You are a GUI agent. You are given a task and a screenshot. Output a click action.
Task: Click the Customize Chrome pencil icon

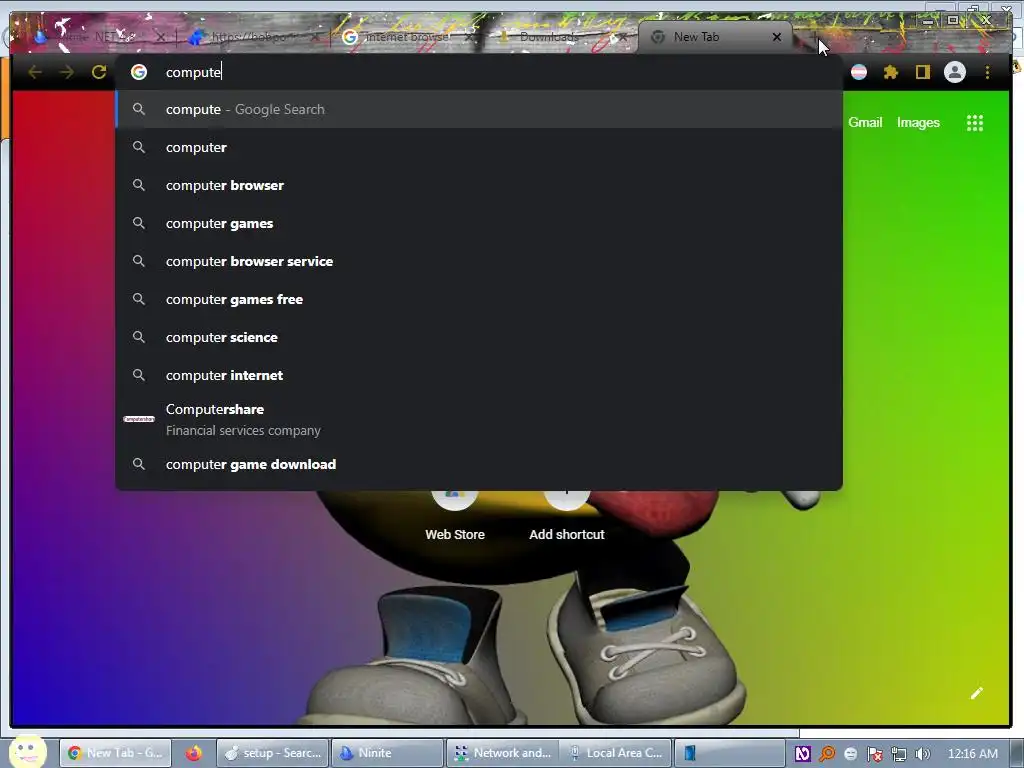pos(976,693)
